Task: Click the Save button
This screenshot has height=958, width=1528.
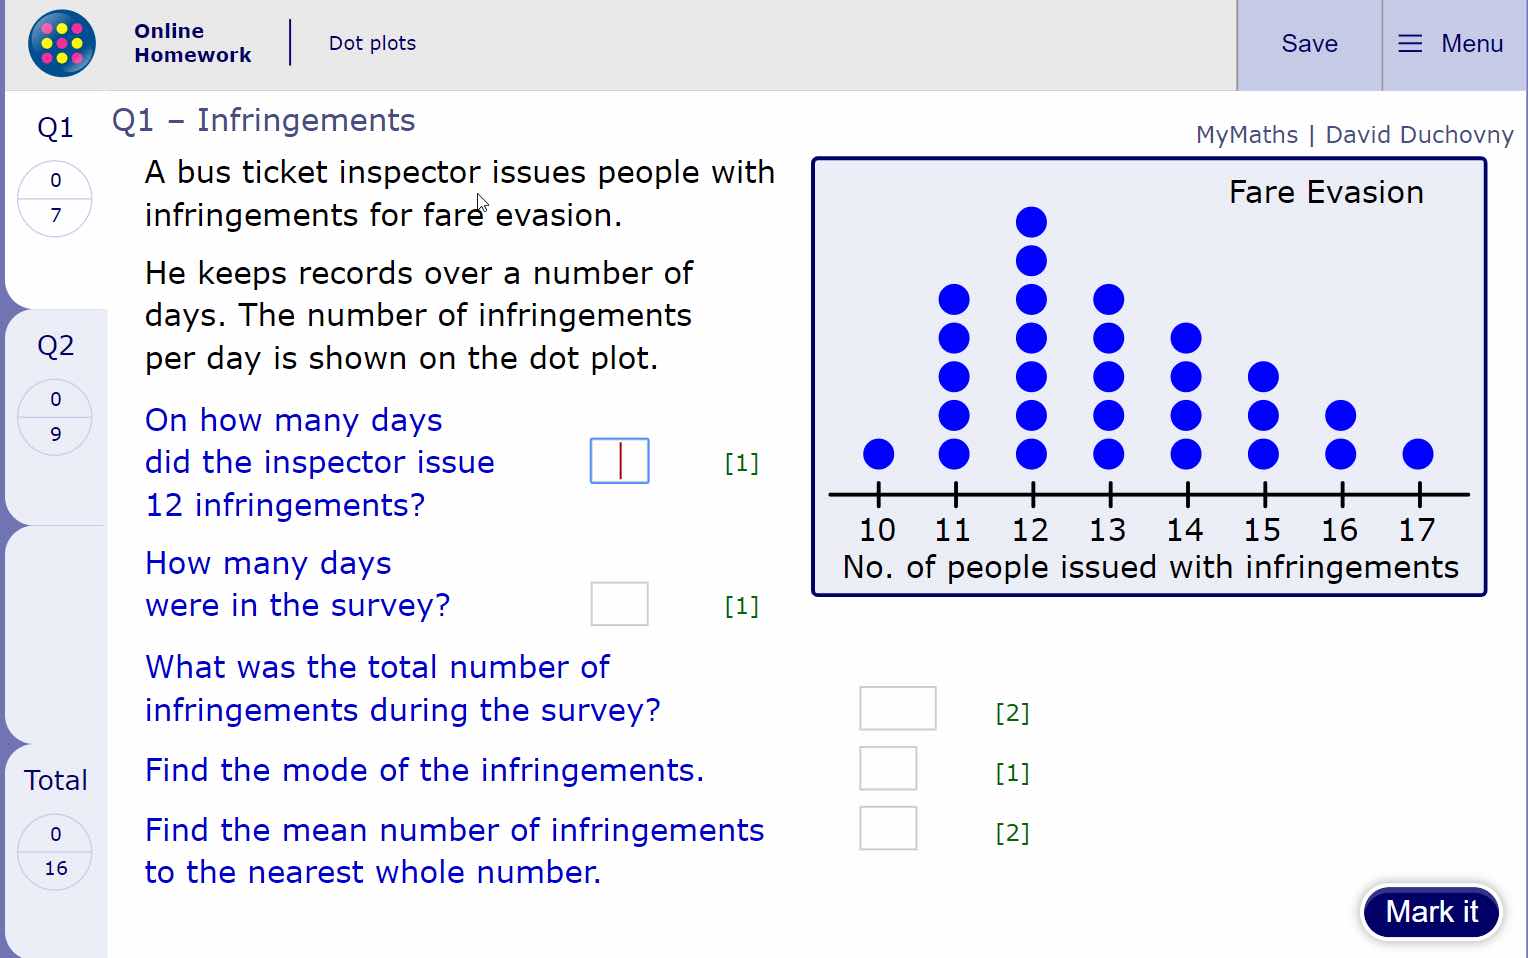Action: pos(1308,44)
